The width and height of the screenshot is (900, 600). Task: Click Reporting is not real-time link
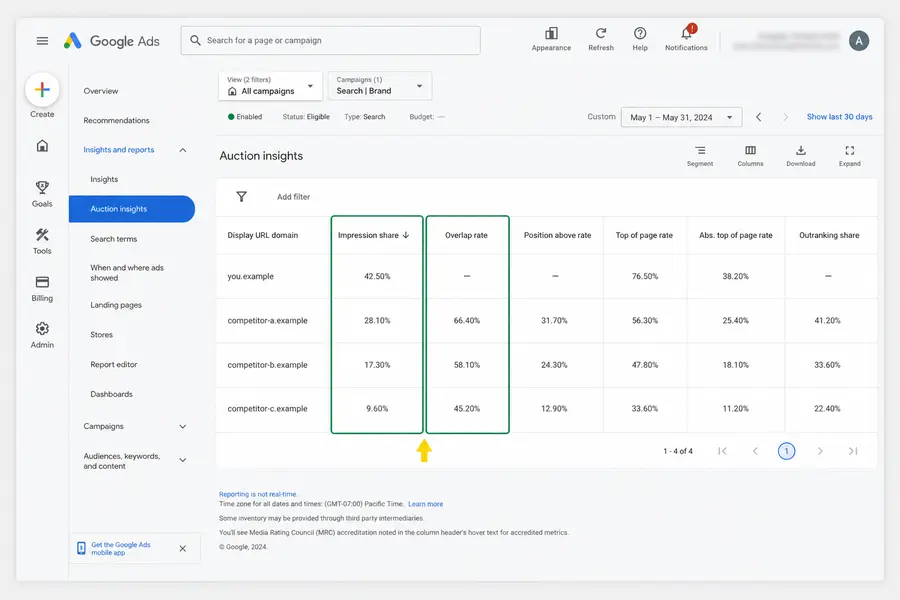click(x=258, y=494)
